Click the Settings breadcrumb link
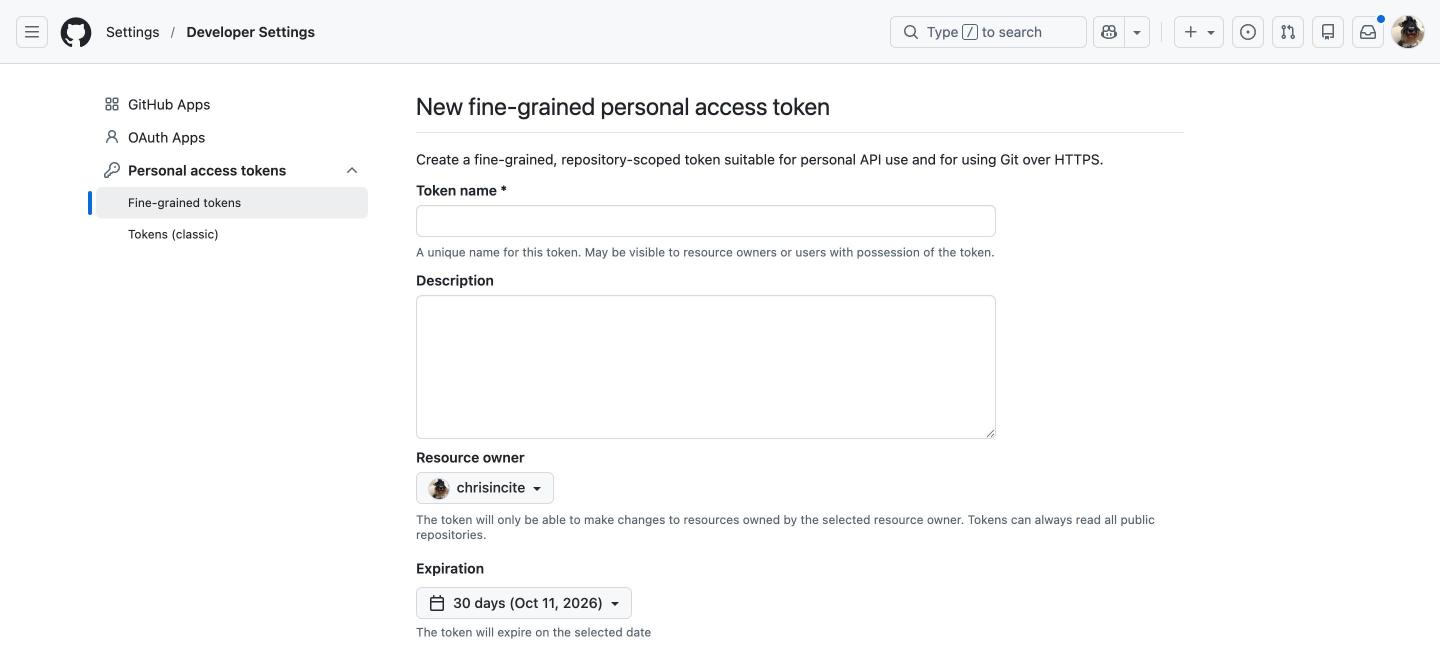The image size is (1440, 667). pyautogui.click(x=132, y=32)
